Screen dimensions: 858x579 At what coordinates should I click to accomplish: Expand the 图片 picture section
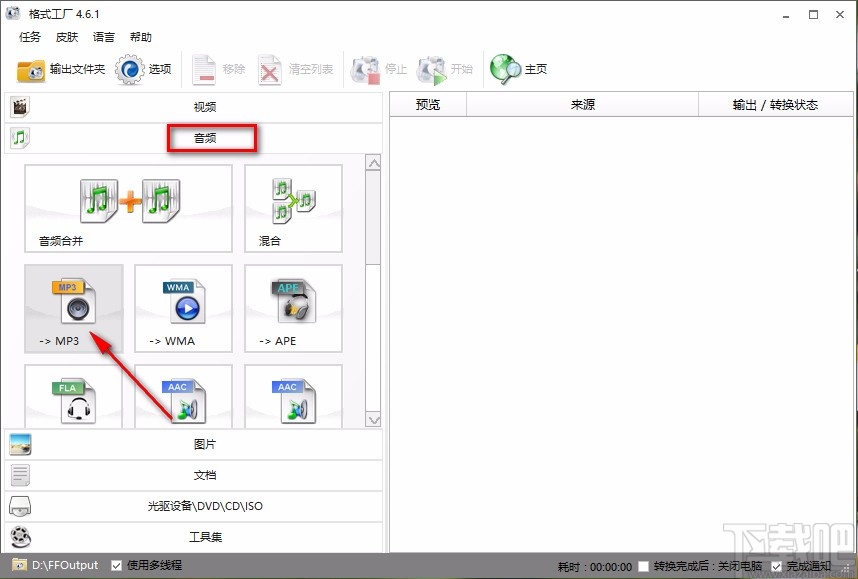205,444
